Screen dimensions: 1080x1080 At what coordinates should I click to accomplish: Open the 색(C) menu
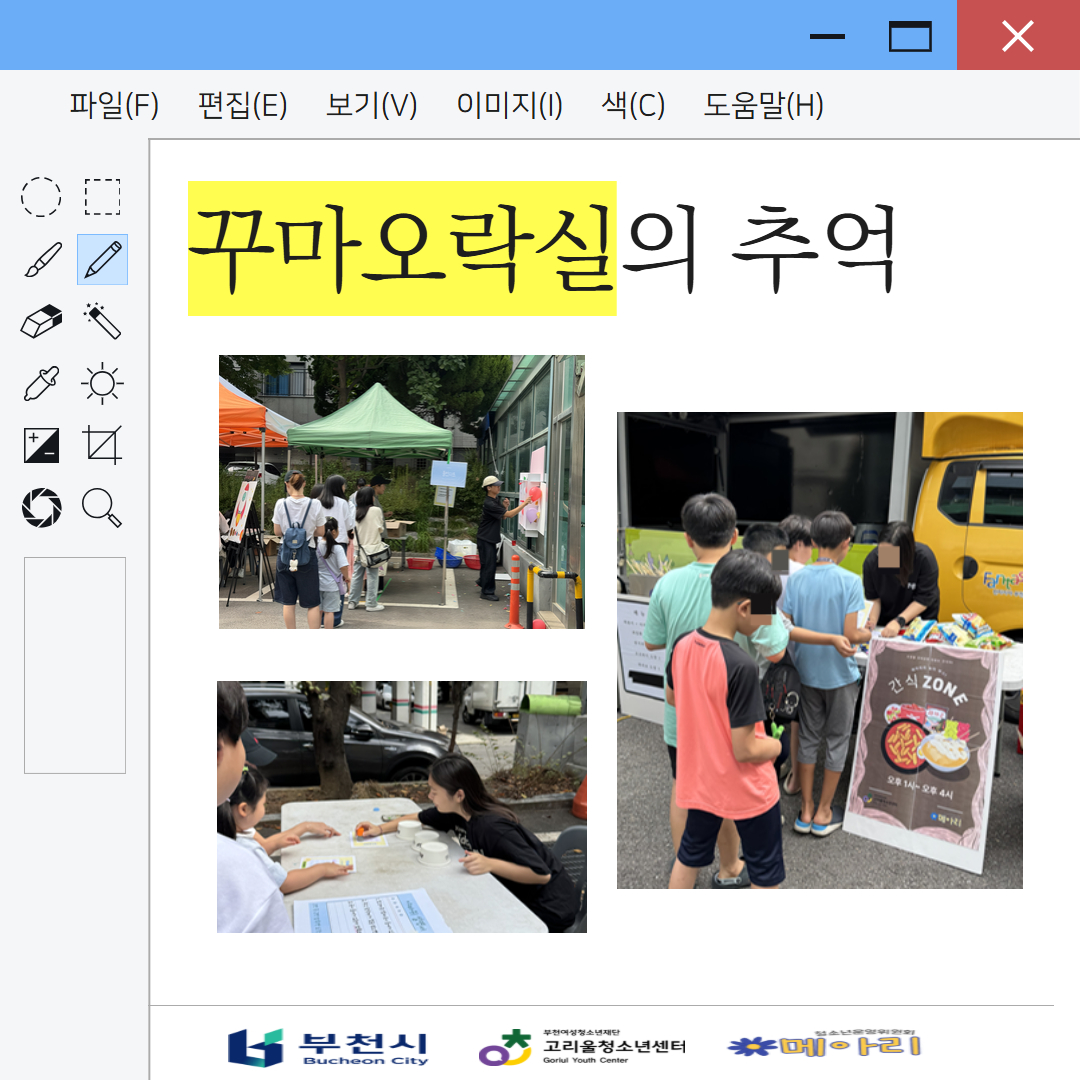point(633,105)
